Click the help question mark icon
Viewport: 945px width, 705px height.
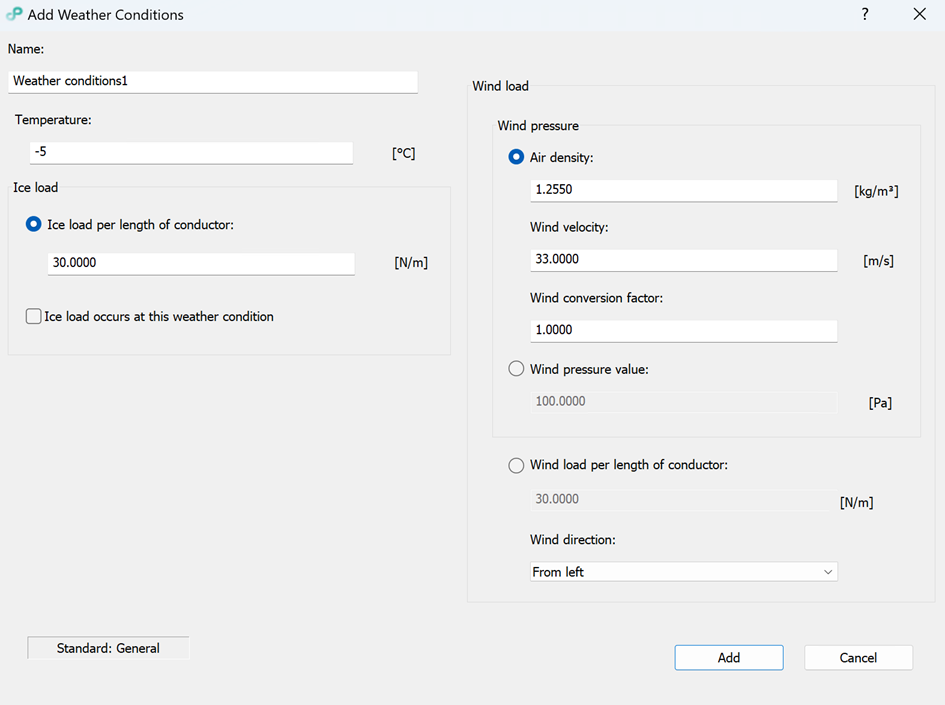[865, 14]
